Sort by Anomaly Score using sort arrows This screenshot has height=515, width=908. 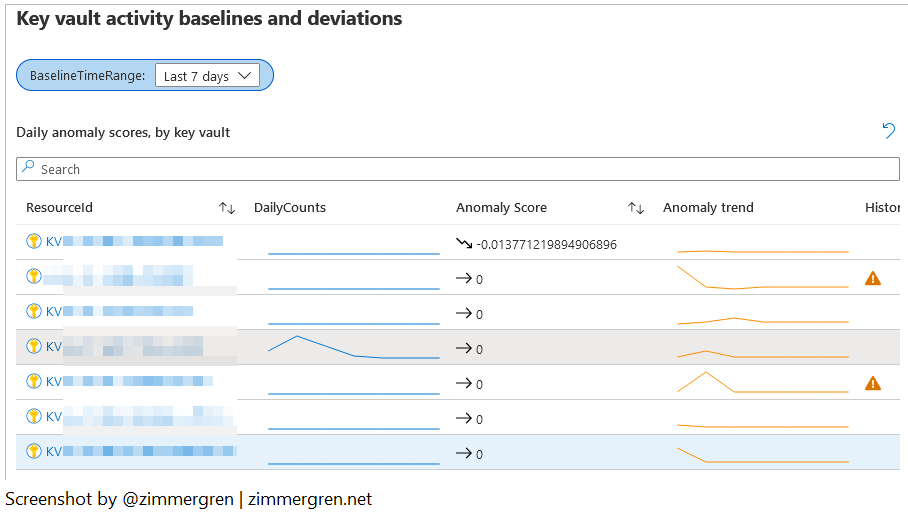click(x=635, y=208)
